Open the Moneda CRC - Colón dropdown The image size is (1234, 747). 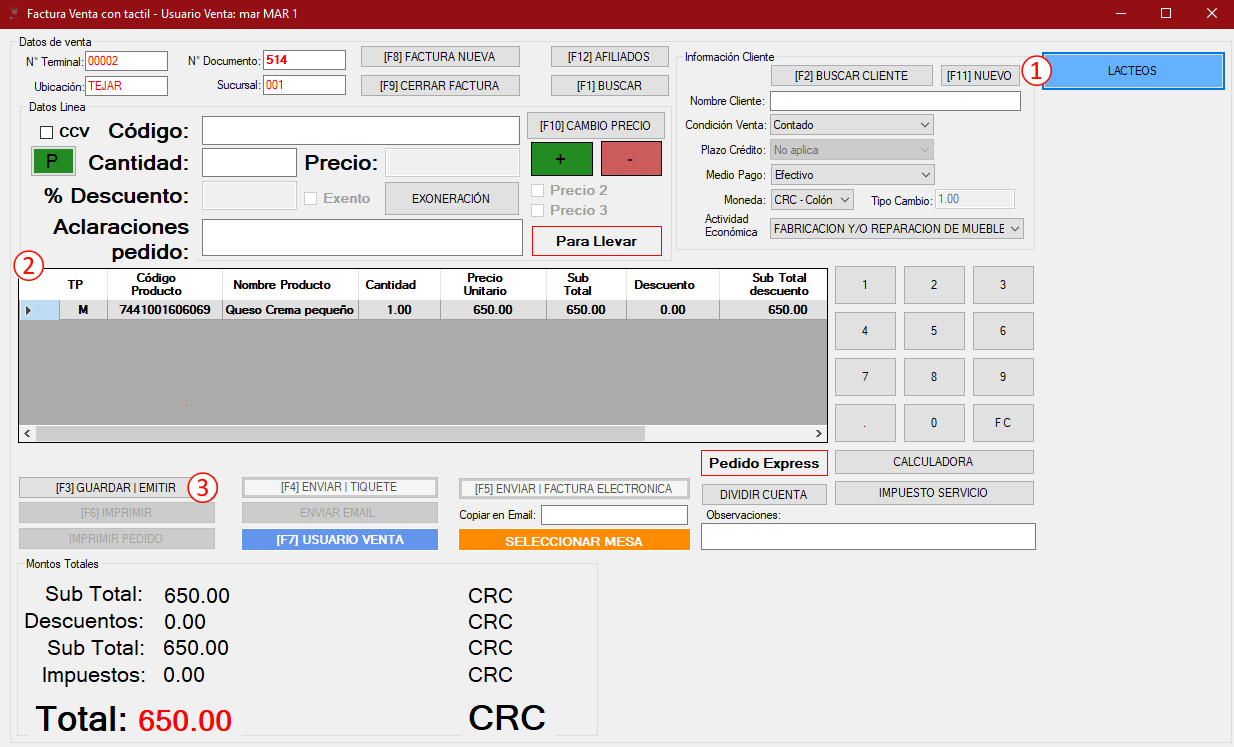(x=812, y=200)
